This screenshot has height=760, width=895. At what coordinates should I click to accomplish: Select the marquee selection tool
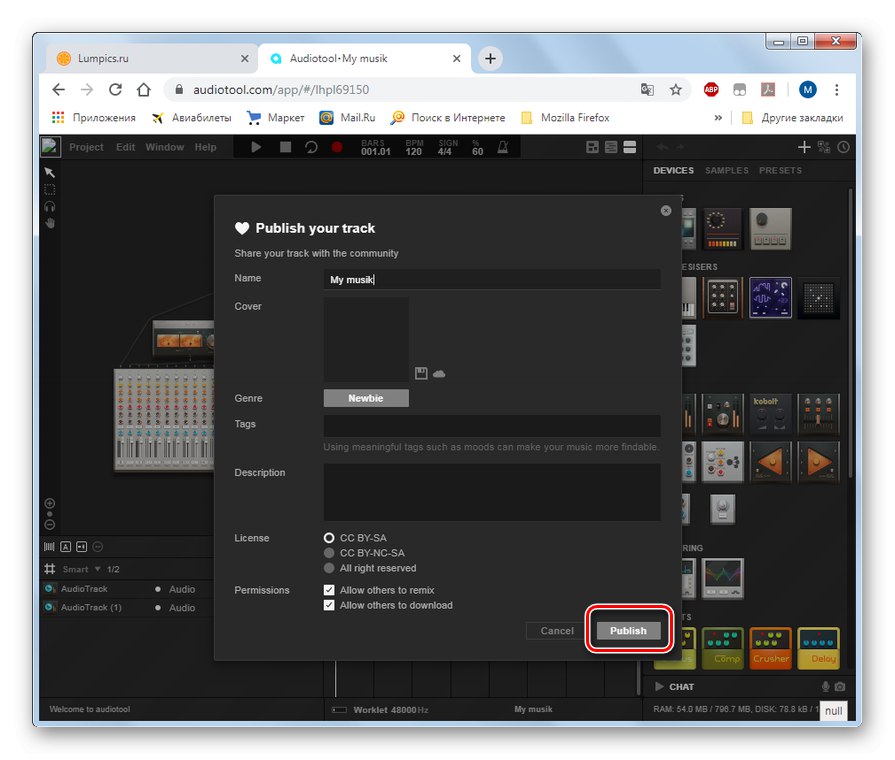(50, 190)
